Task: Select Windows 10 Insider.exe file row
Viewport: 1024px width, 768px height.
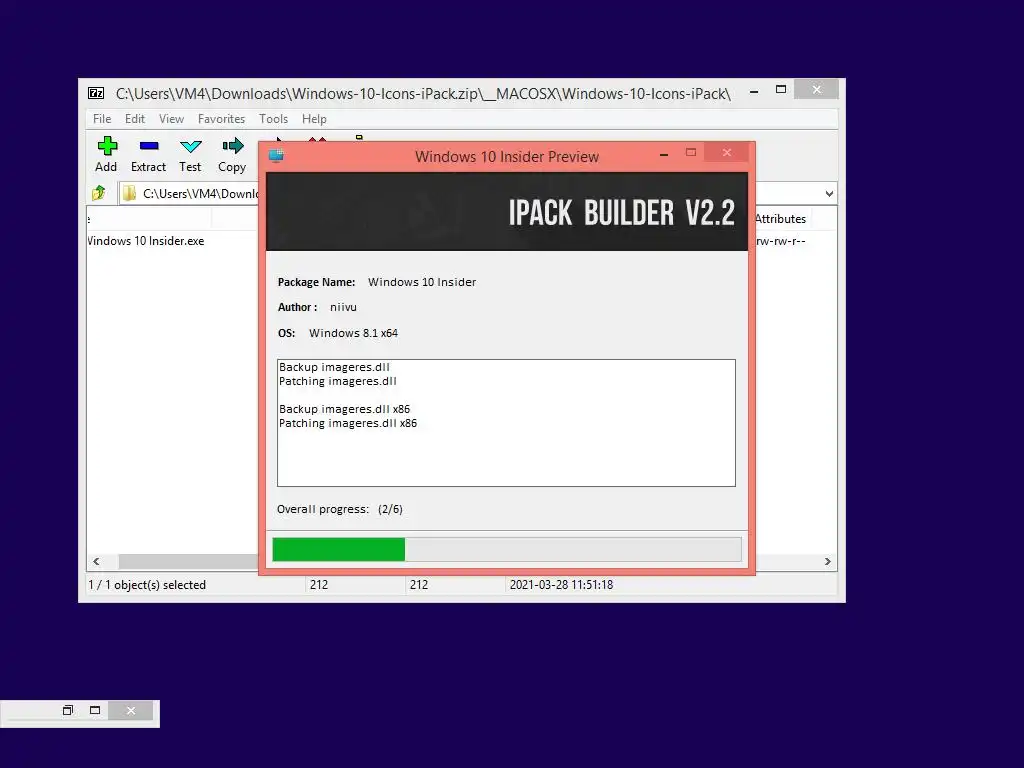Action: click(146, 241)
